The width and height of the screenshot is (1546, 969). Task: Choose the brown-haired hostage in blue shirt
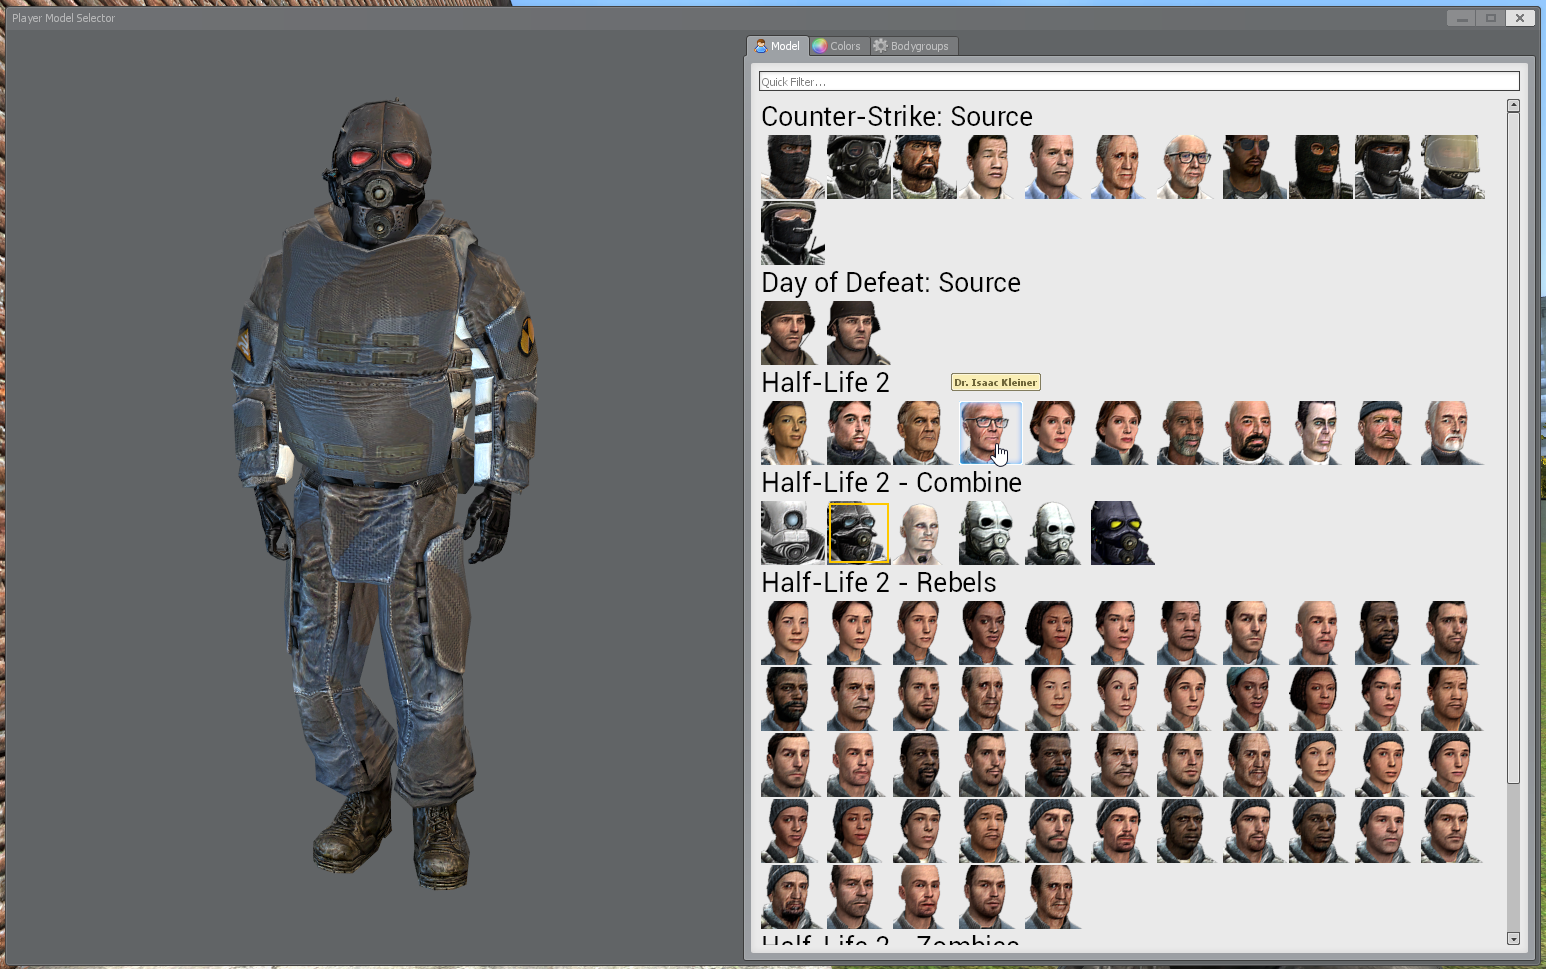point(1057,167)
